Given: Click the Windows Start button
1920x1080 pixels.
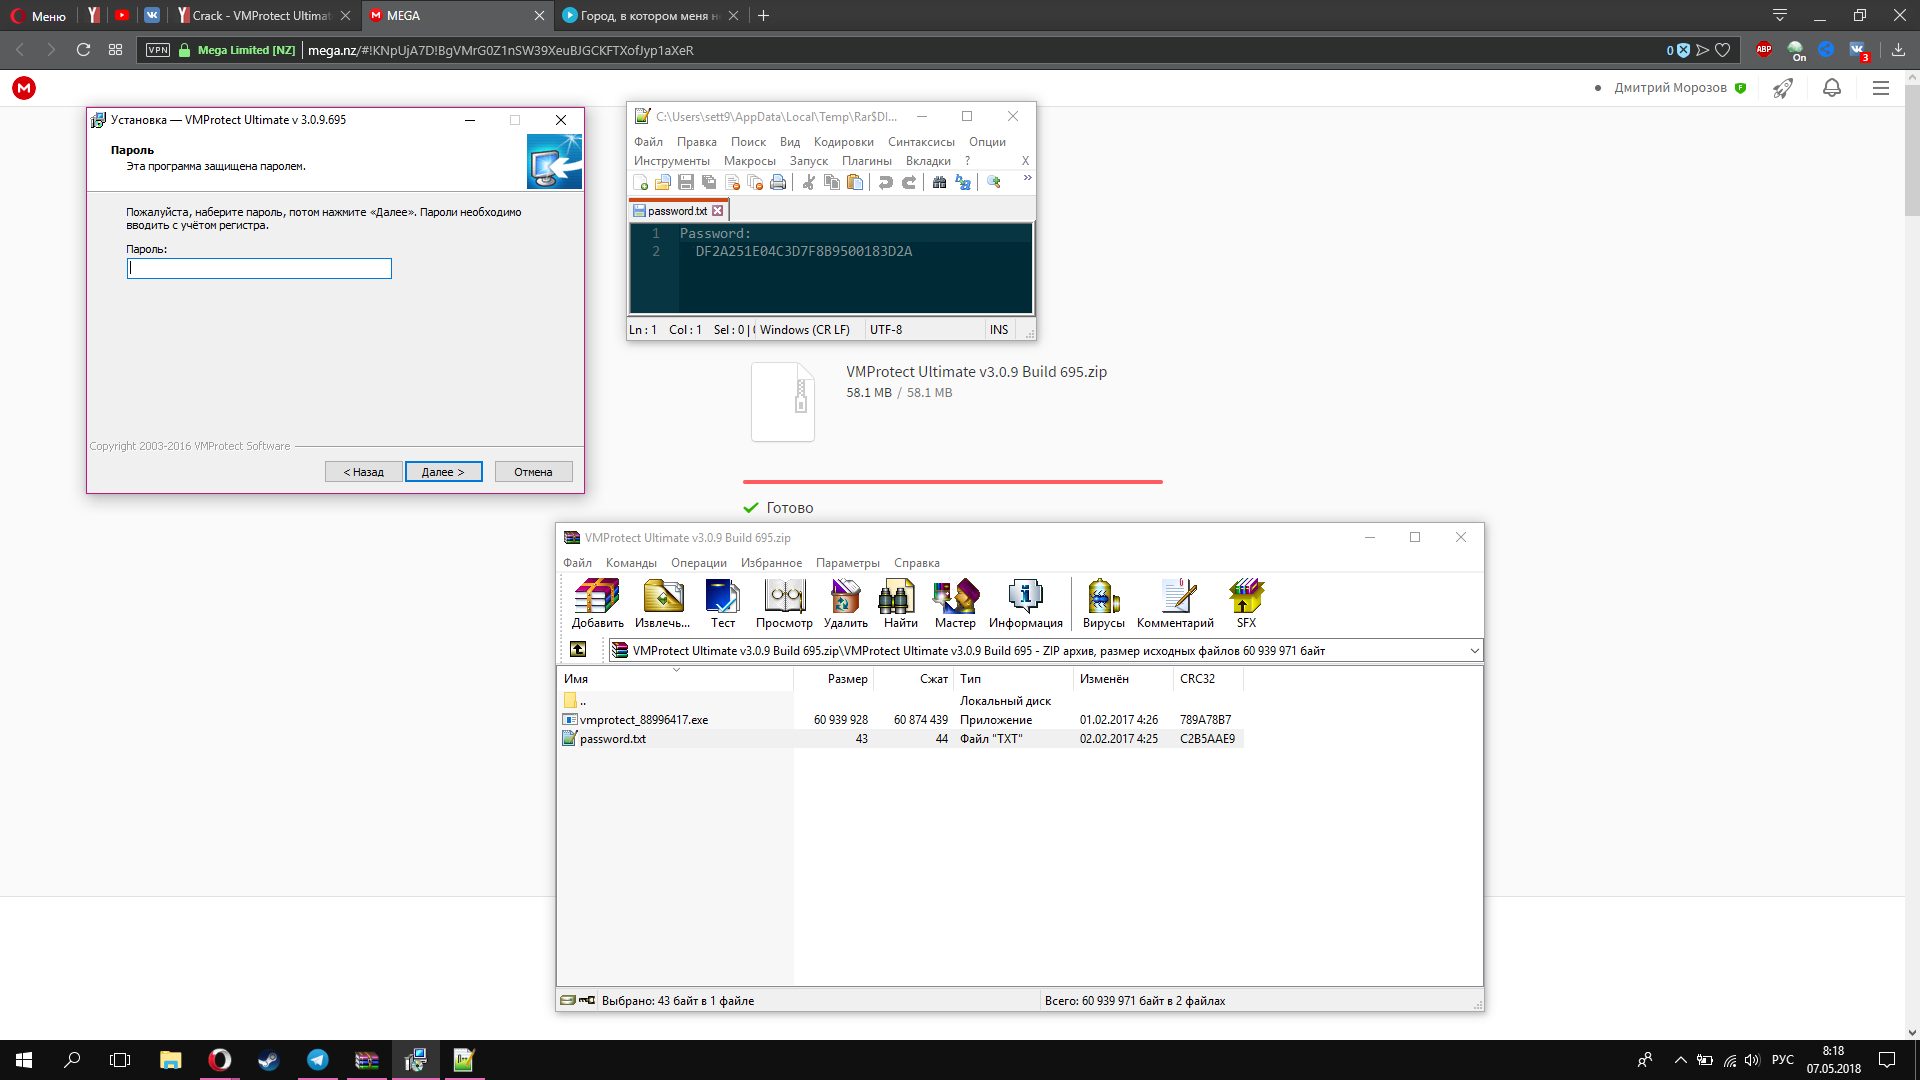Looking at the screenshot, I should (x=24, y=1060).
